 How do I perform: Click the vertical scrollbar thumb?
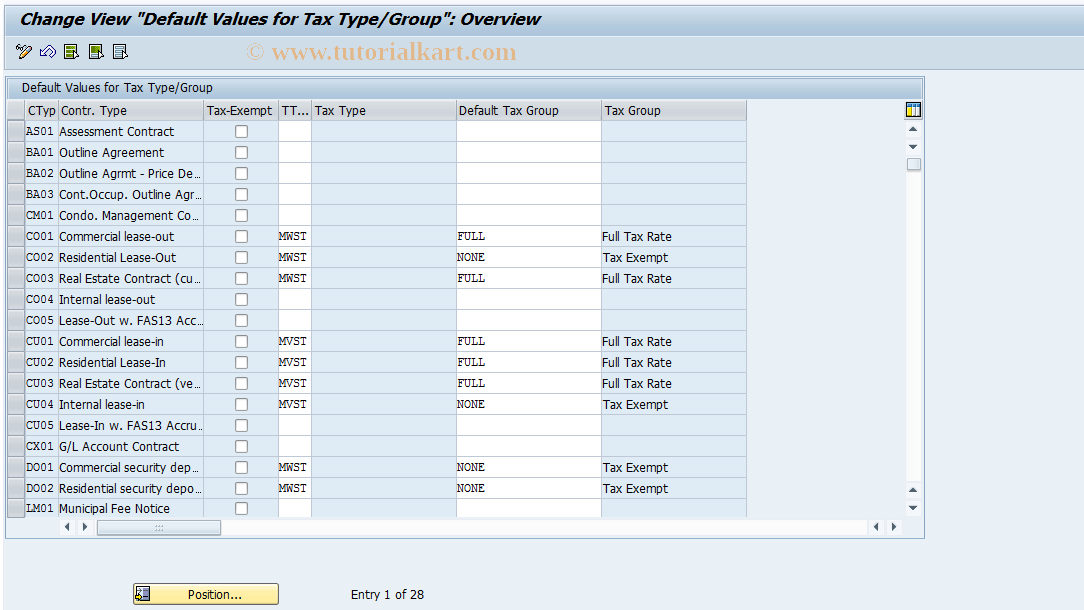point(913,164)
